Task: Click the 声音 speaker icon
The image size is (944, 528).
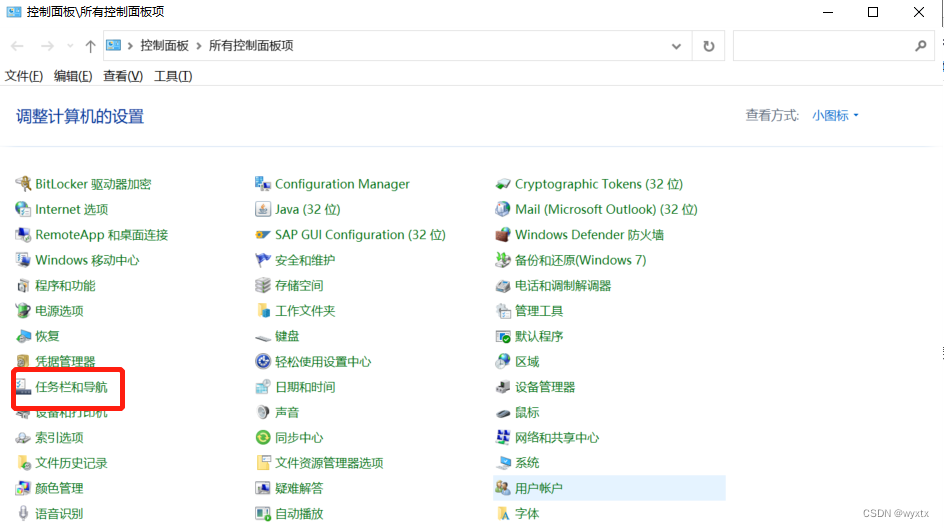Action: pos(262,412)
